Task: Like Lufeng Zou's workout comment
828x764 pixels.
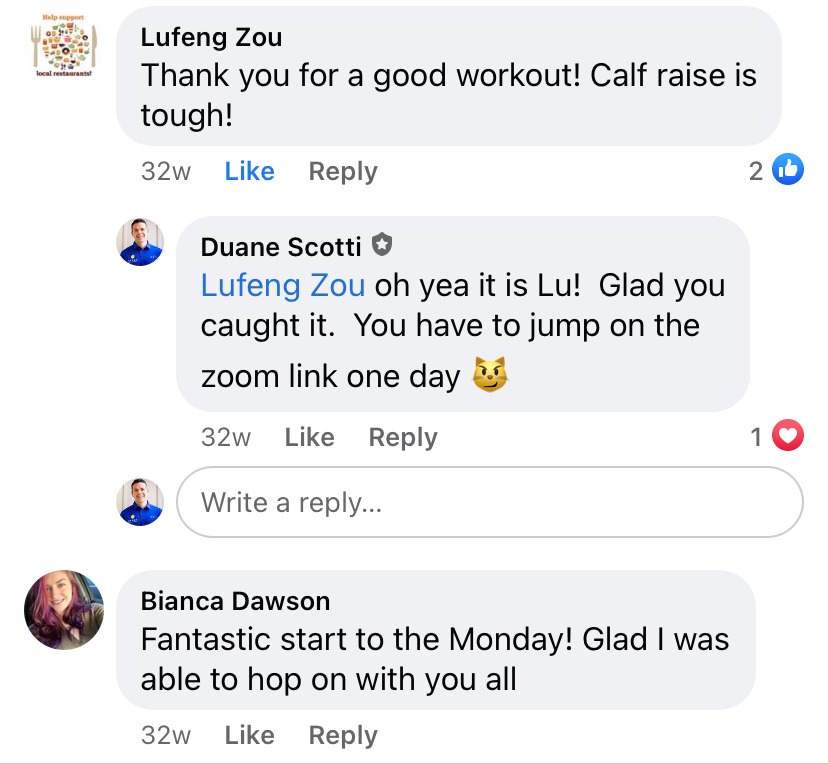Action: pyautogui.click(x=249, y=171)
